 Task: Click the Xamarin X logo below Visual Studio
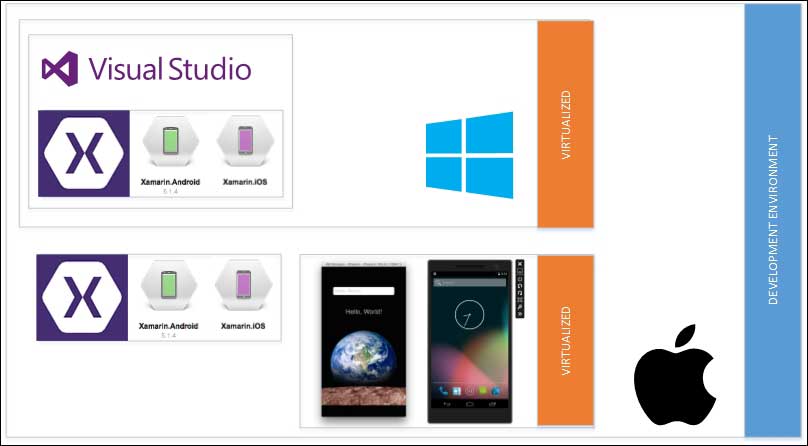pos(84,153)
